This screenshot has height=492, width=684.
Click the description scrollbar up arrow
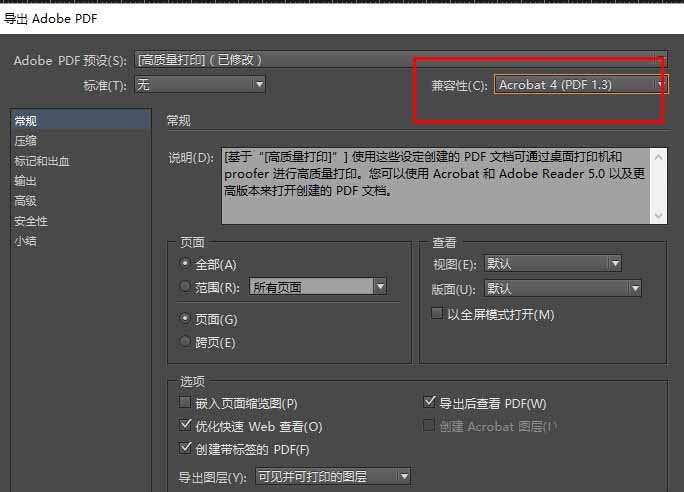pos(658,157)
